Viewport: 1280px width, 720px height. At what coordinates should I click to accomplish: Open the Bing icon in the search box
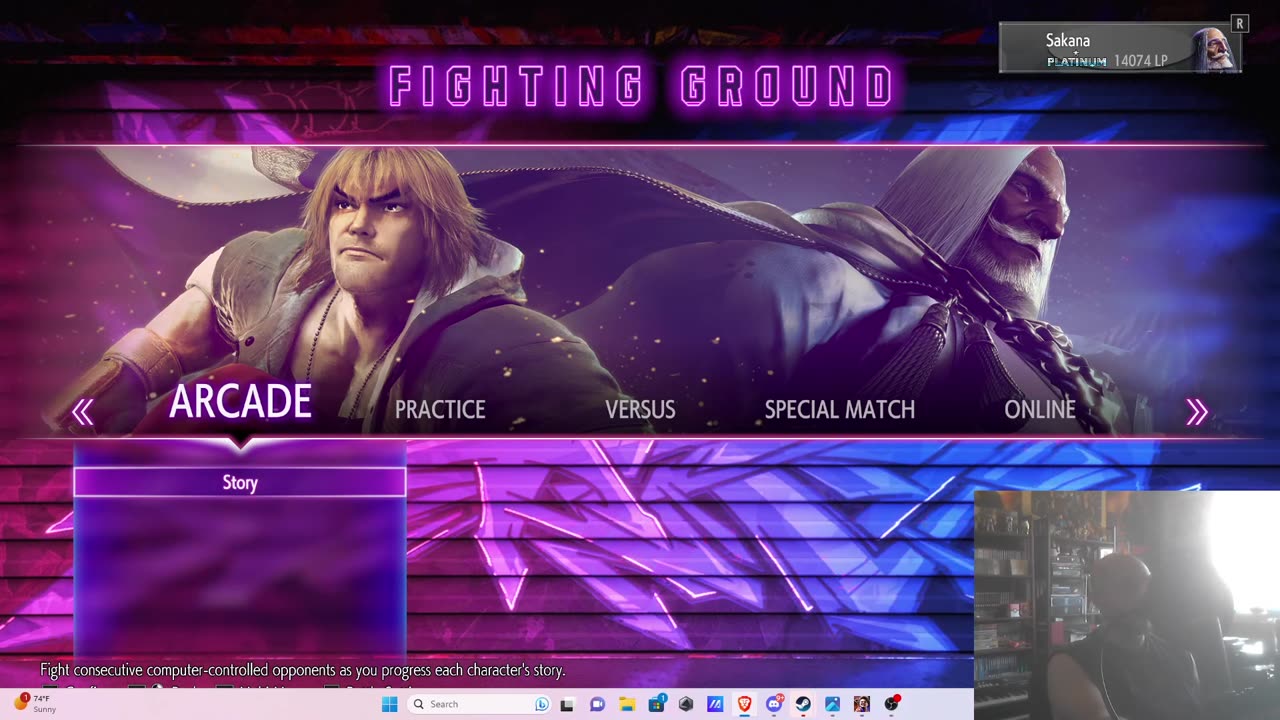[541, 704]
